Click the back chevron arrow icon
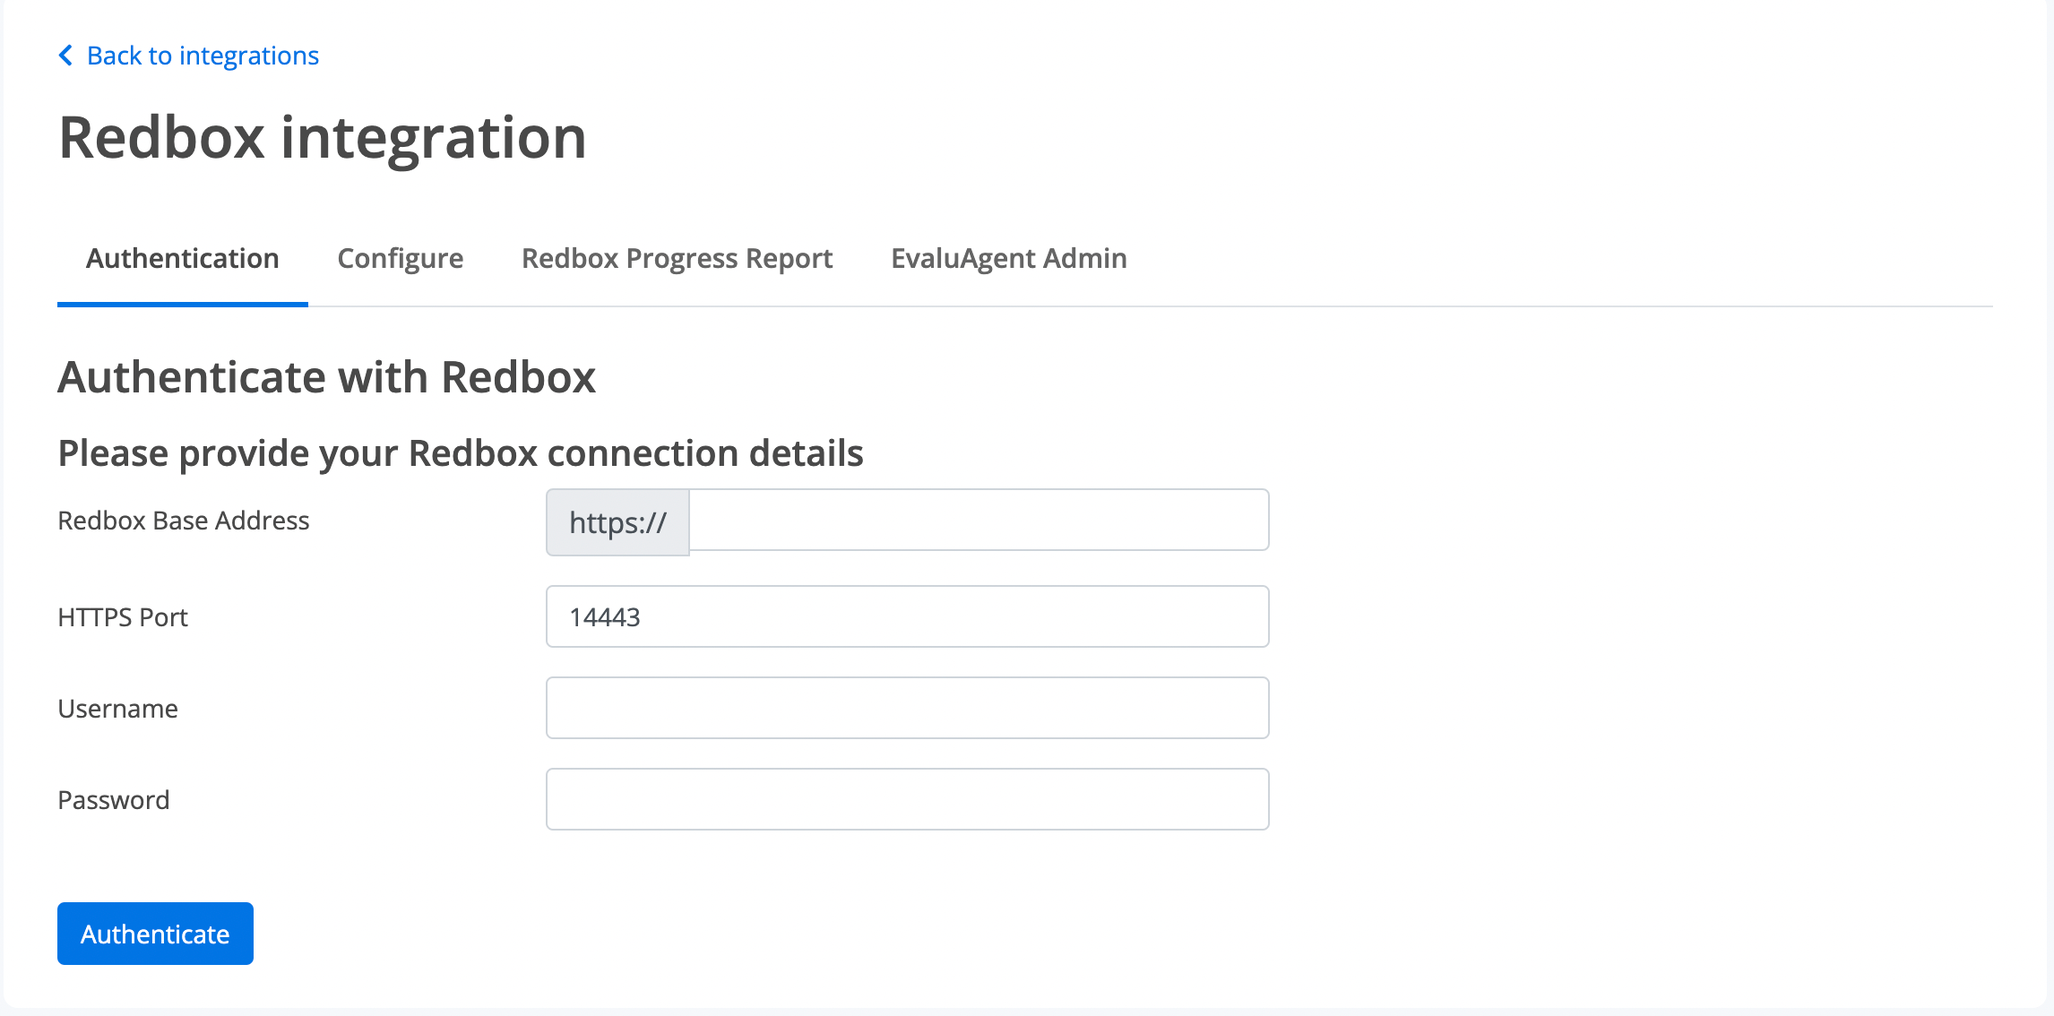Image resolution: width=2054 pixels, height=1016 pixels. [x=66, y=55]
